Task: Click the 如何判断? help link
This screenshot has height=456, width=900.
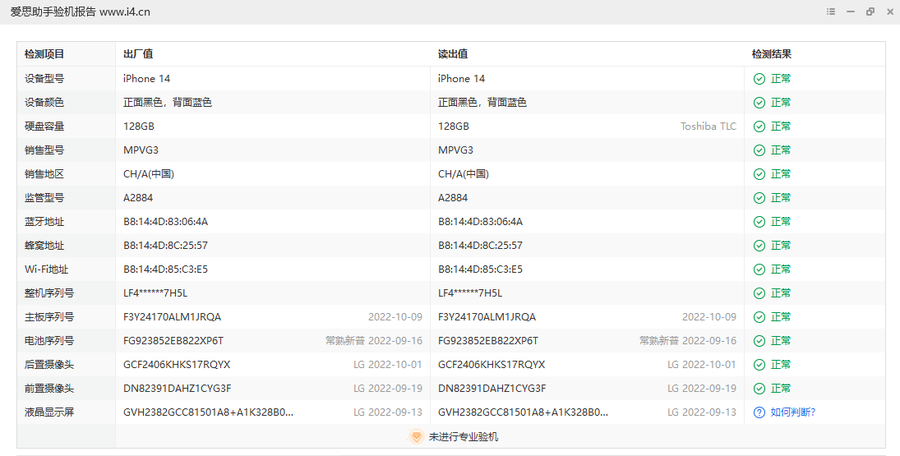Action: pos(793,412)
